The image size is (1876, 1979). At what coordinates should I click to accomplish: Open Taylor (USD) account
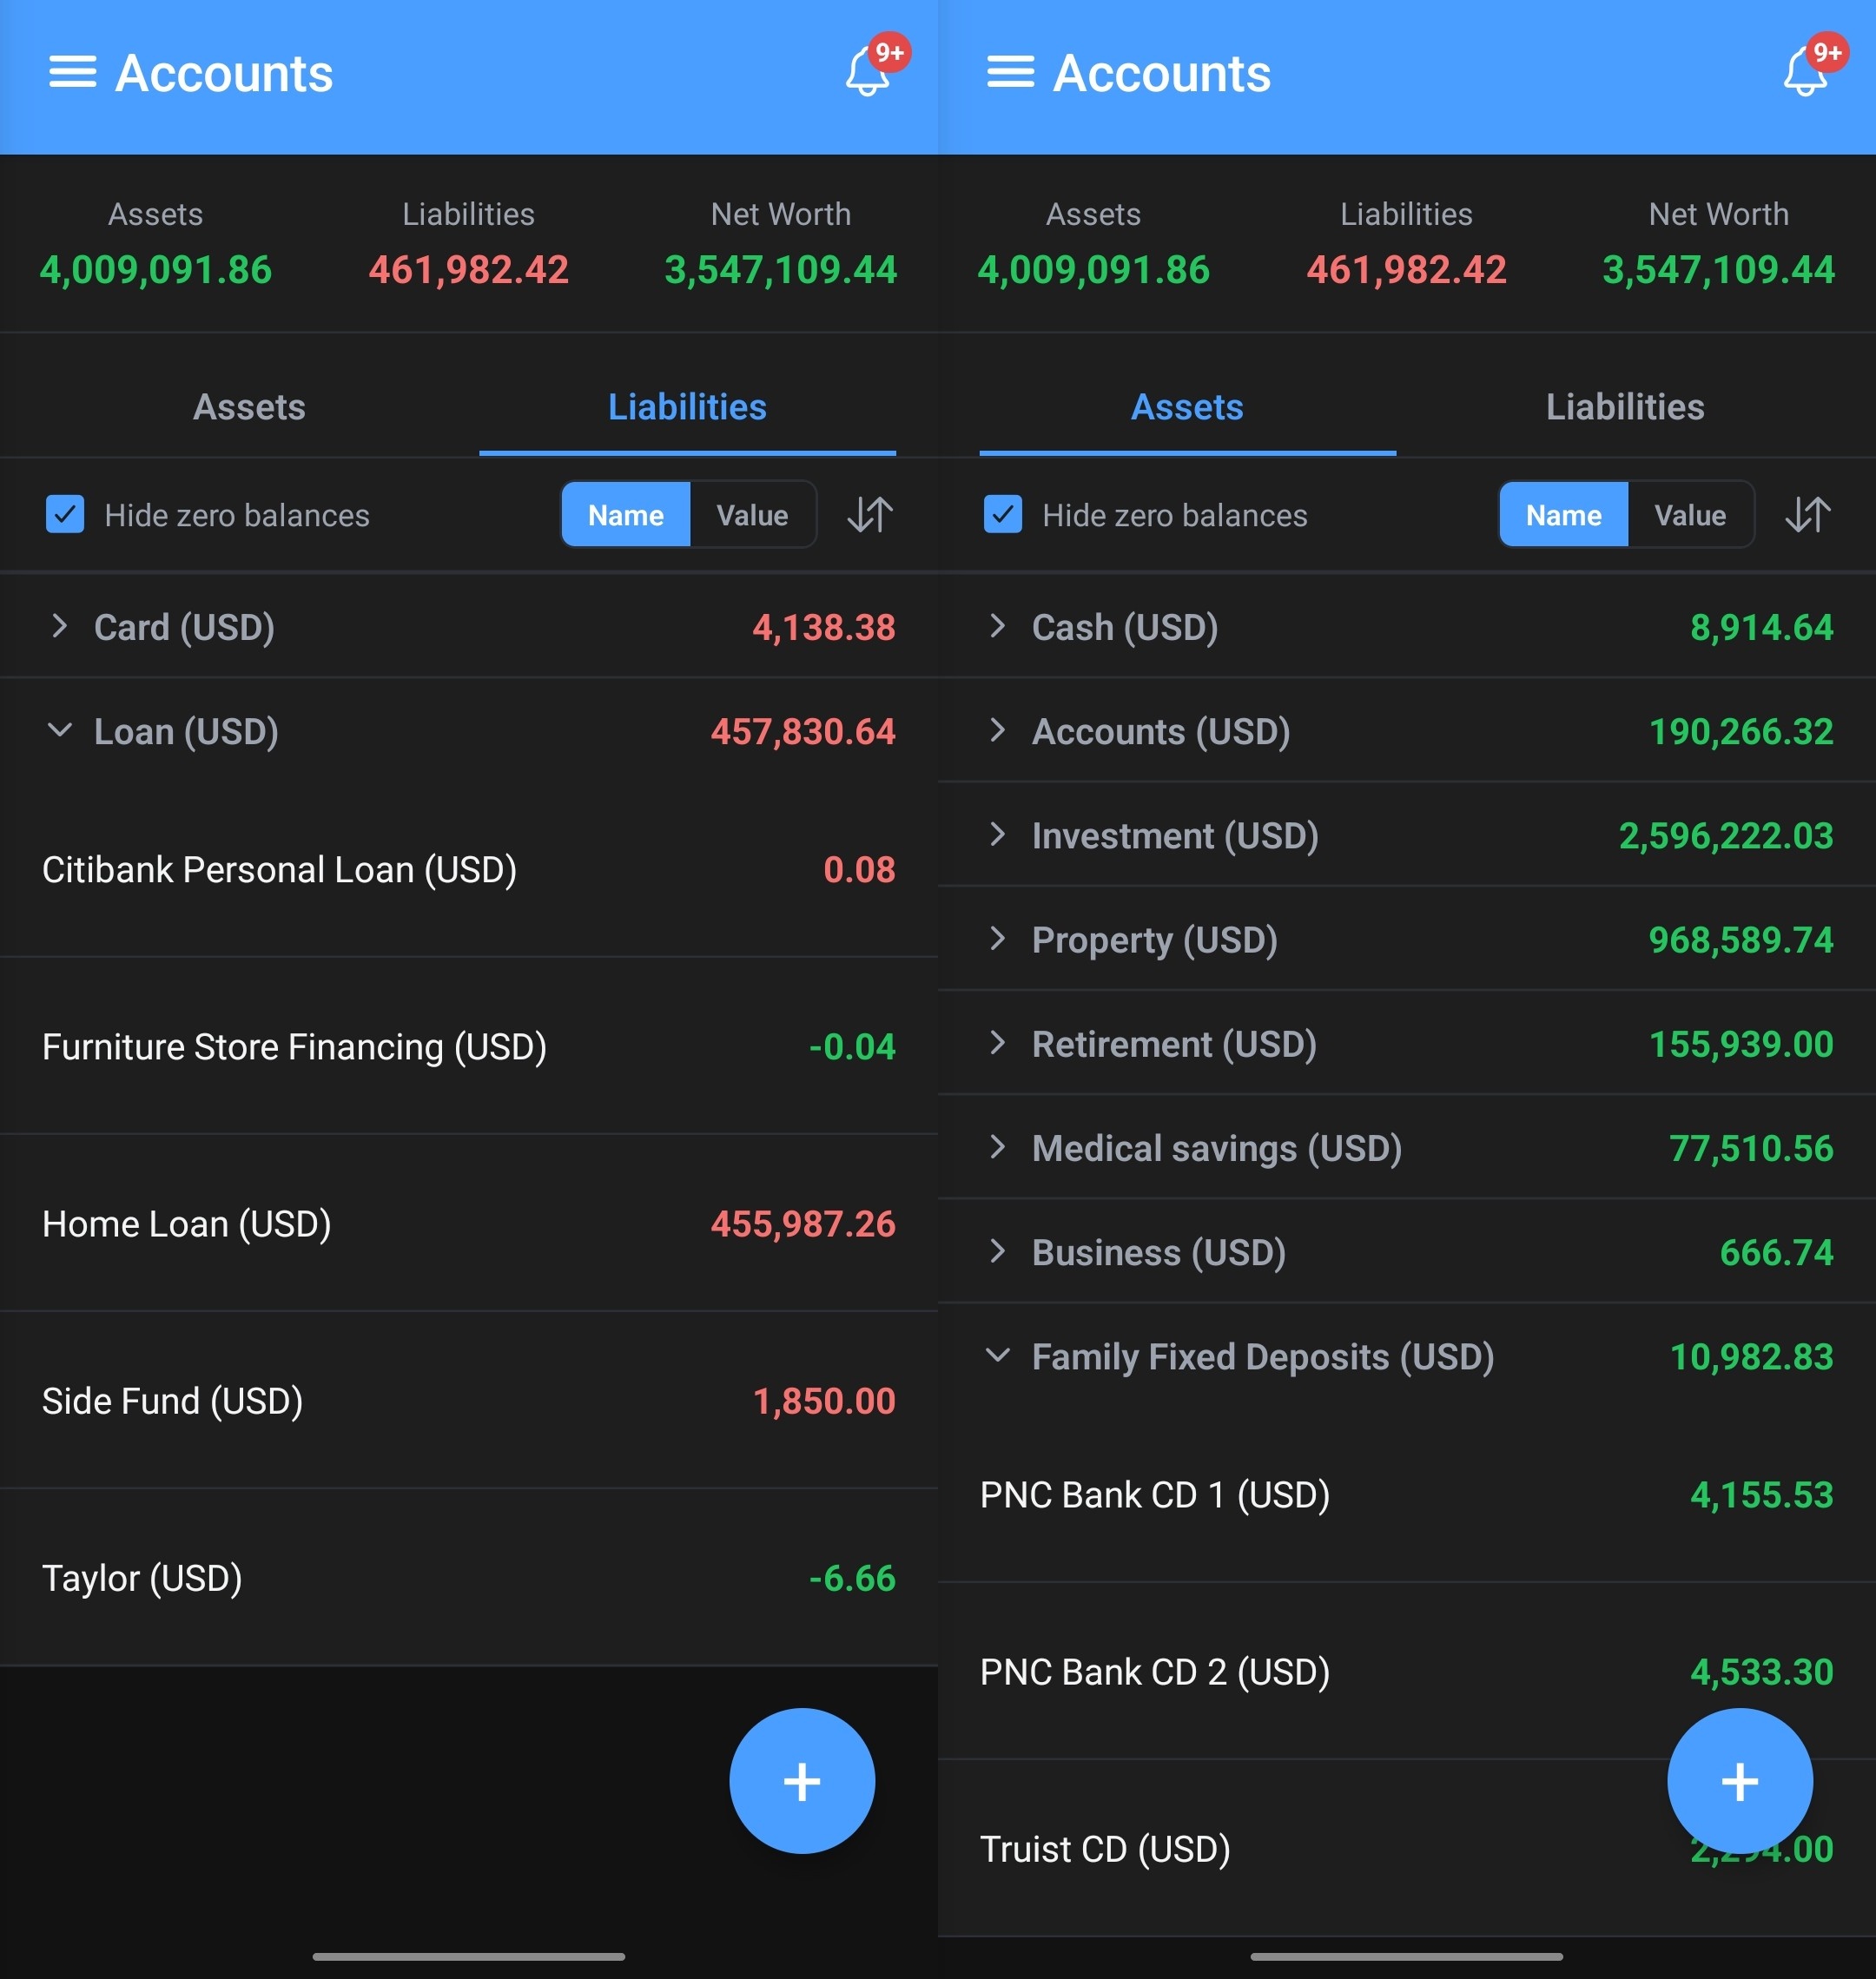tap(469, 1577)
